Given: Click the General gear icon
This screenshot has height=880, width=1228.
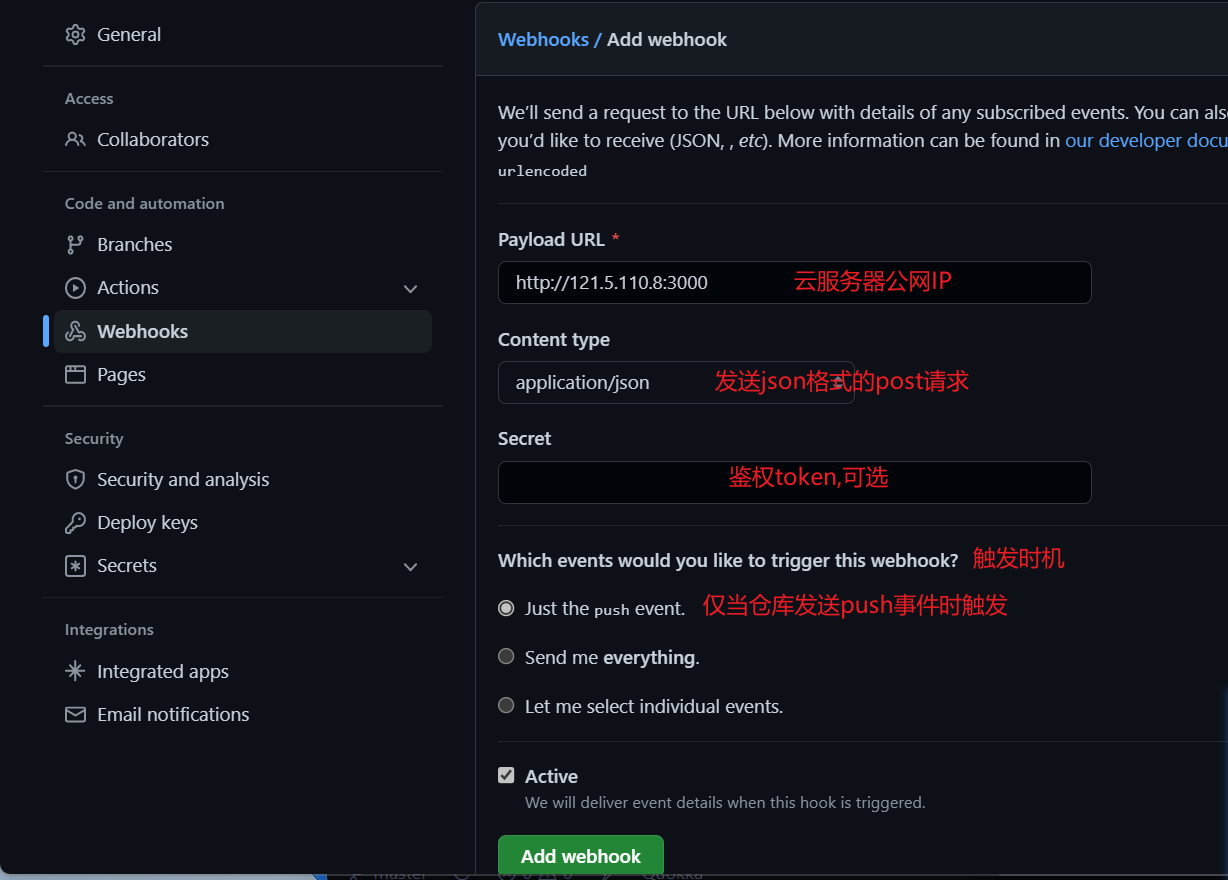Looking at the screenshot, I should coord(75,35).
